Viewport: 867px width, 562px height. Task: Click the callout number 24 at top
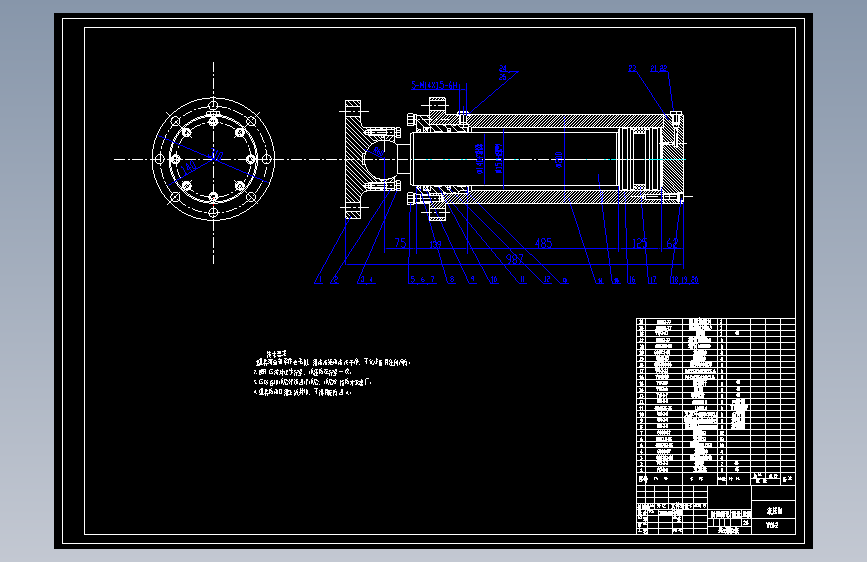pos(503,69)
